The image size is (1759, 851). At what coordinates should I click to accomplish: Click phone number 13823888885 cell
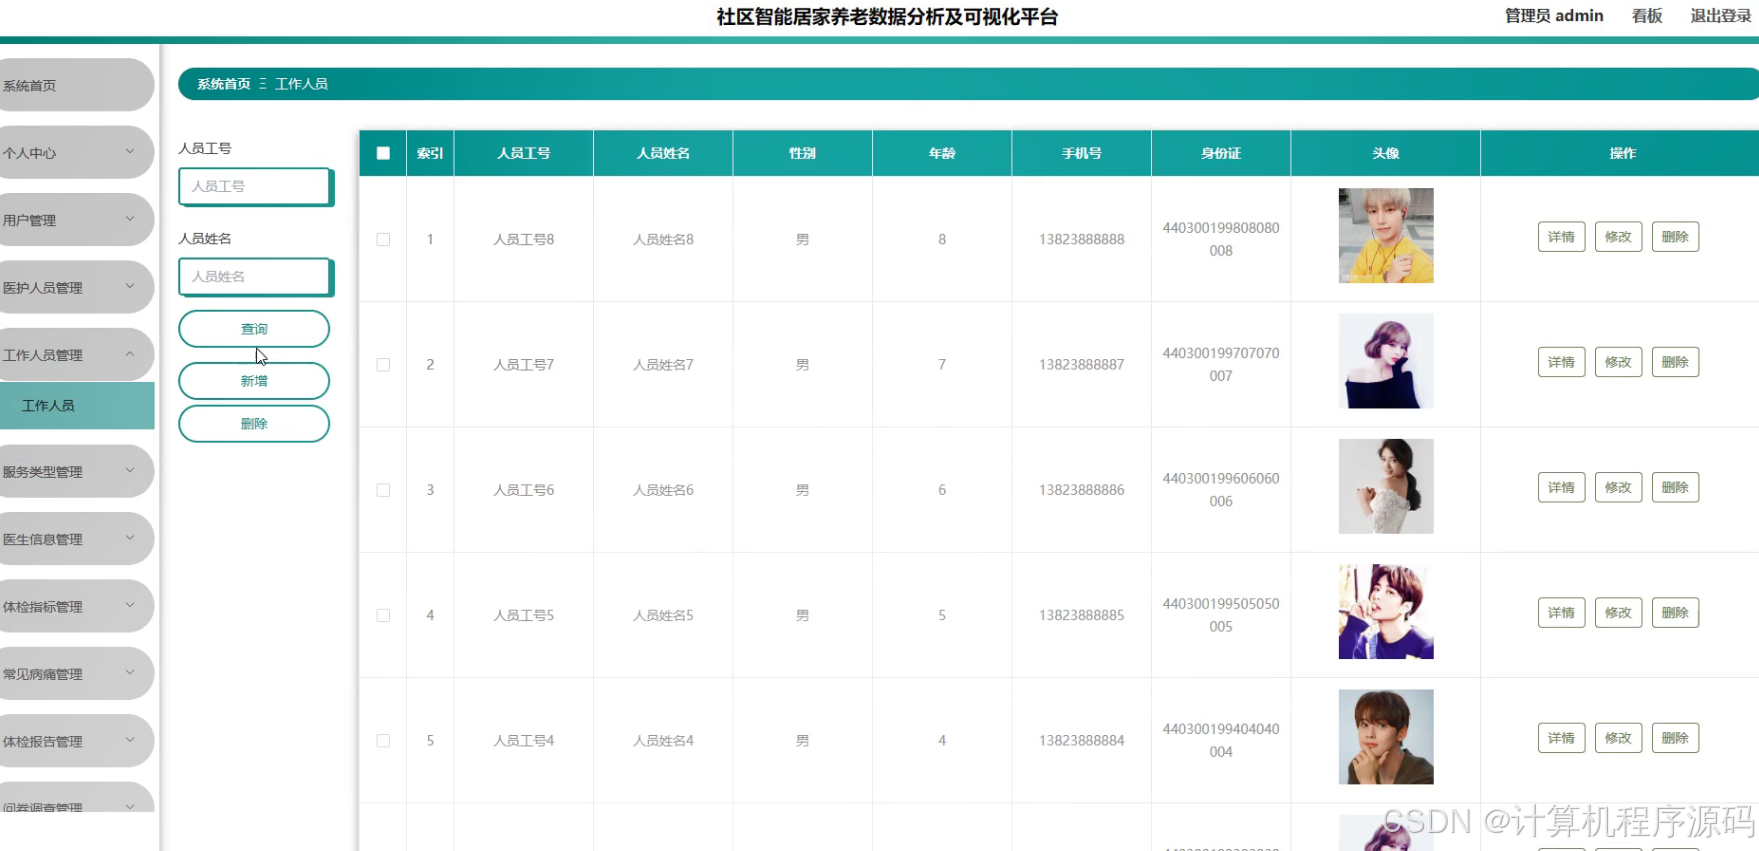[x=1082, y=616]
